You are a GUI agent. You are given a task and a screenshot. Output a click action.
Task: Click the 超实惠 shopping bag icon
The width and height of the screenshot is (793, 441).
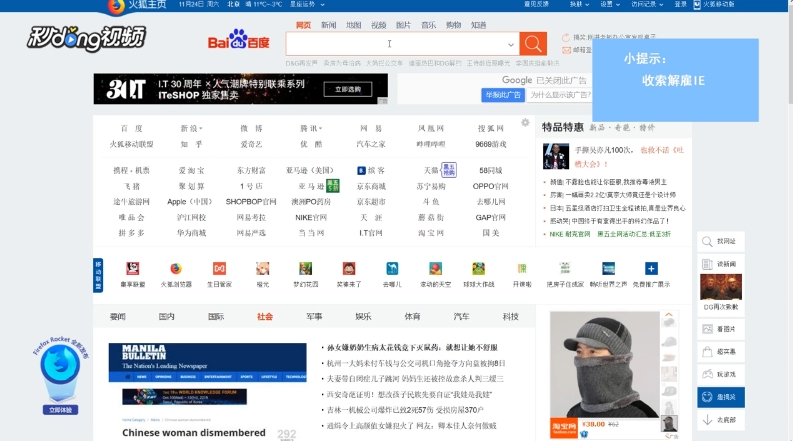click(x=708, y=351)
